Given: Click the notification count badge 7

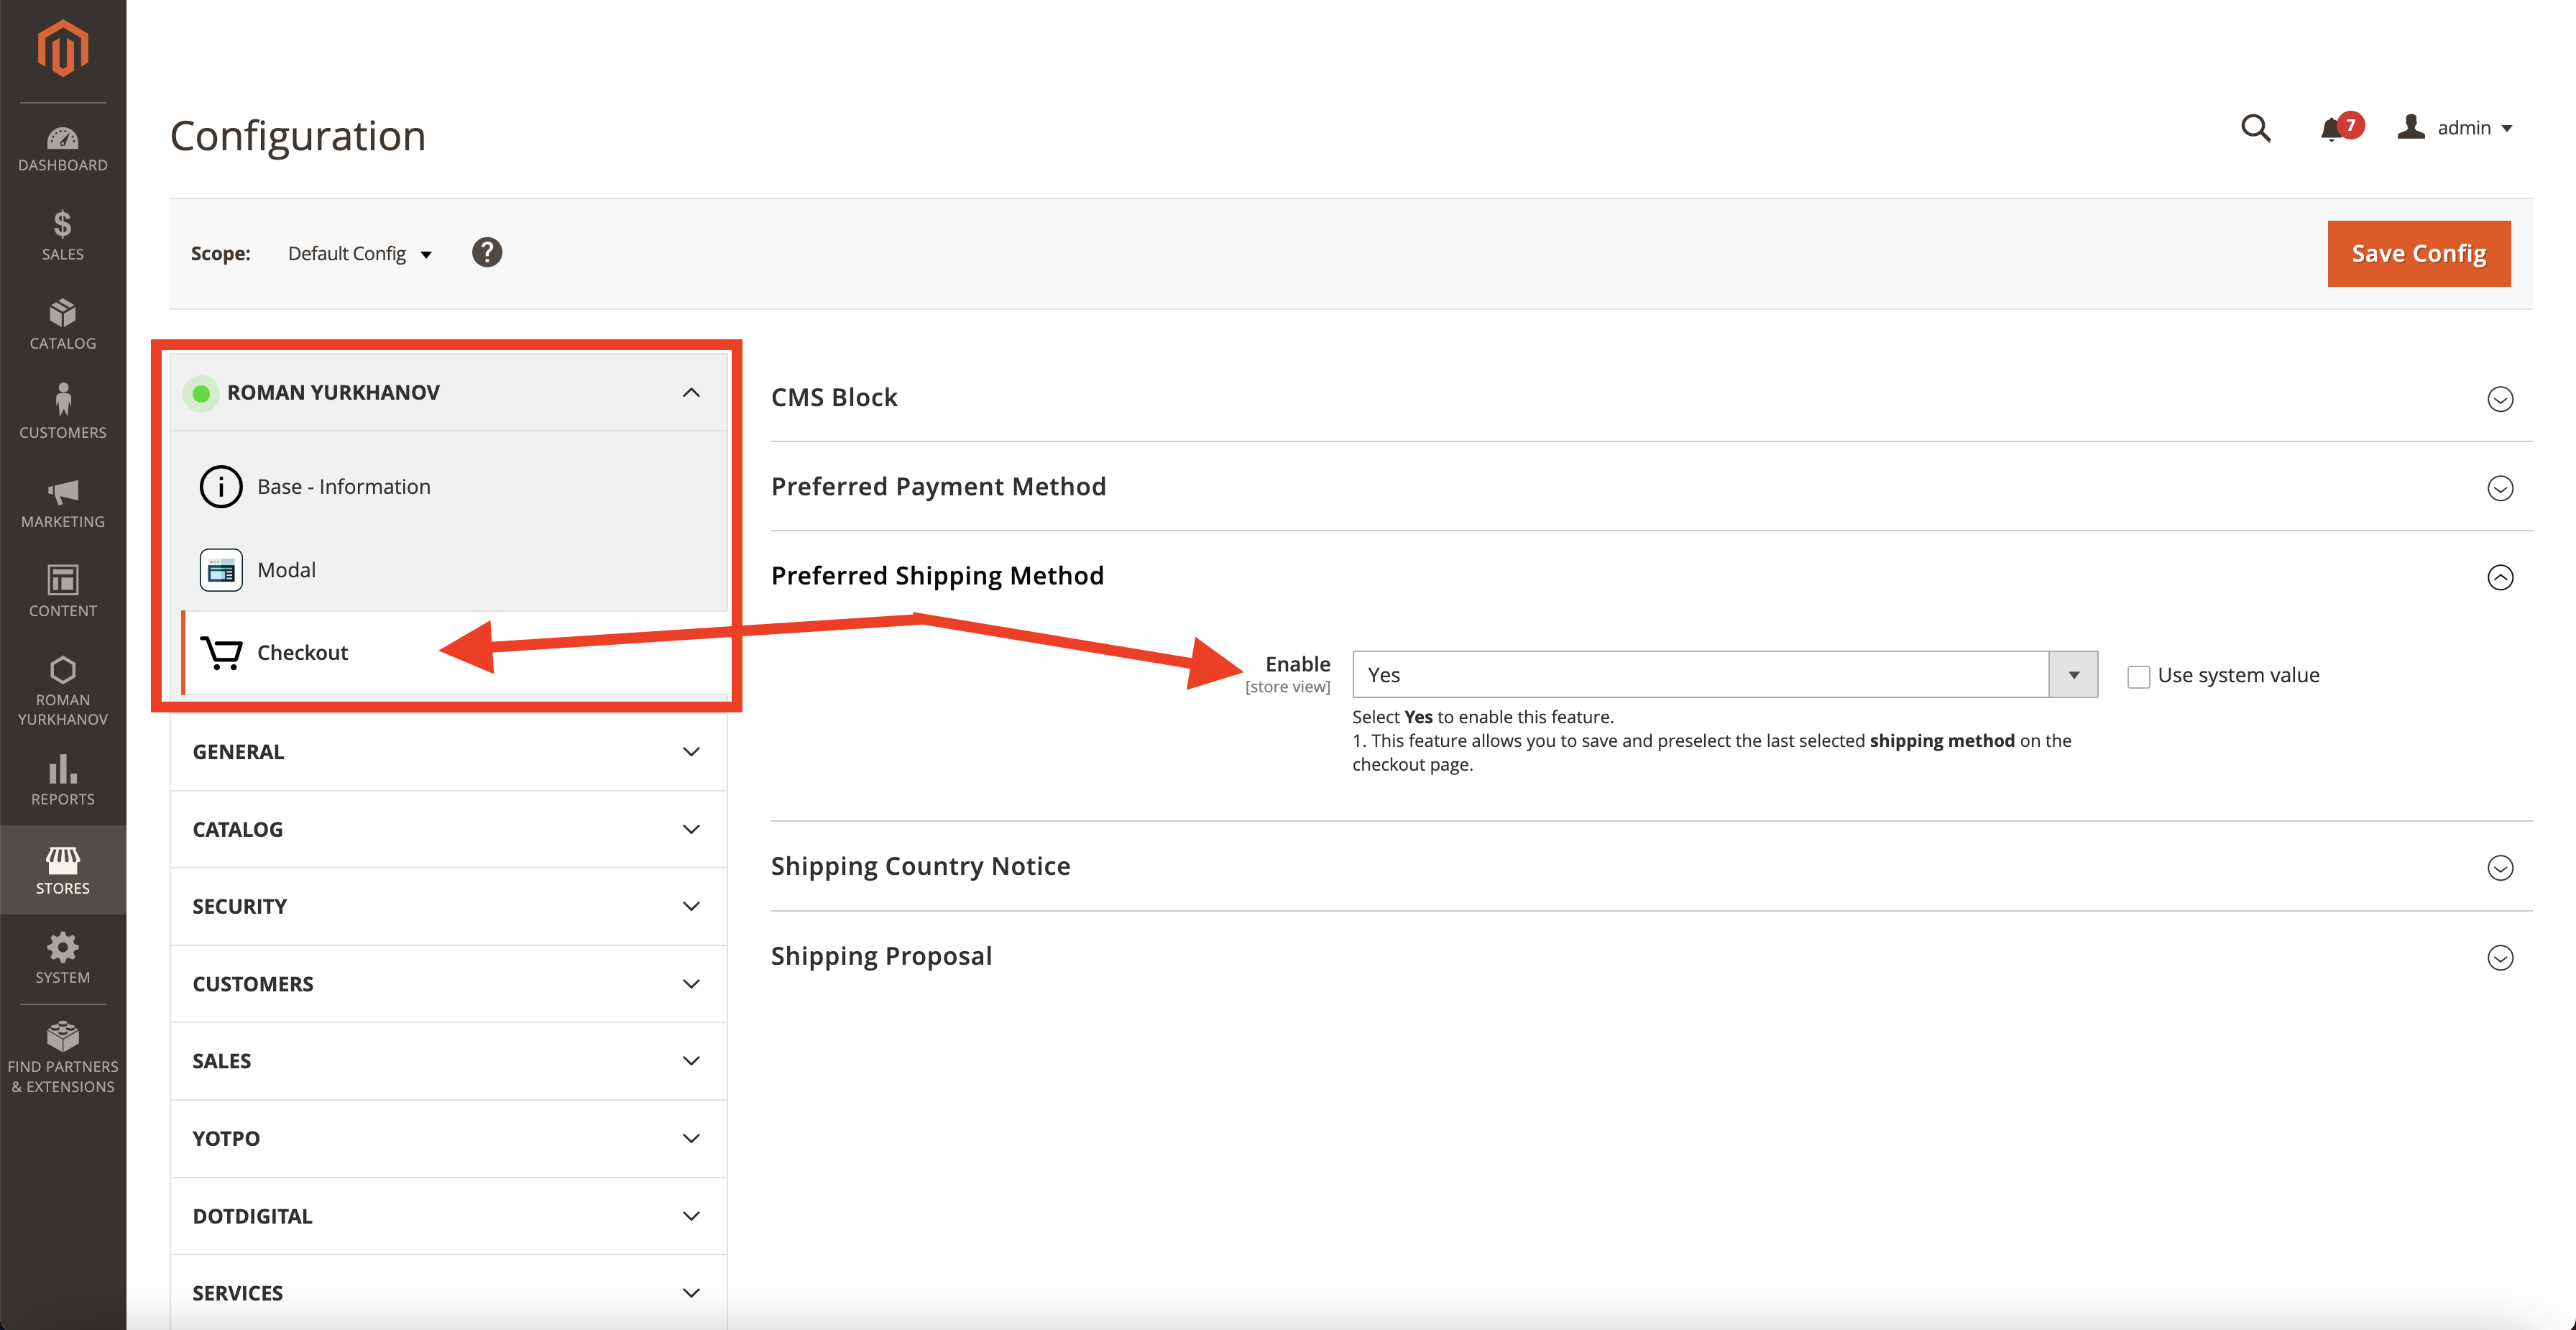Looking at the screenshot, I should pyautogui.click(x=2351, y=125).
